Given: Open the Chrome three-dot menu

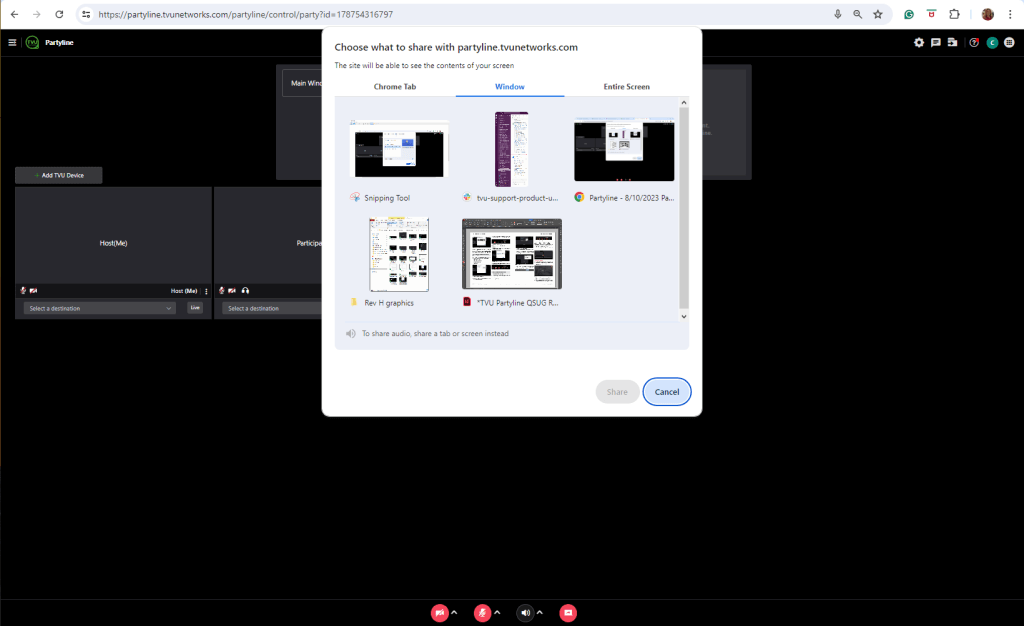Looking at the screenshot, I should [1010, 14].
